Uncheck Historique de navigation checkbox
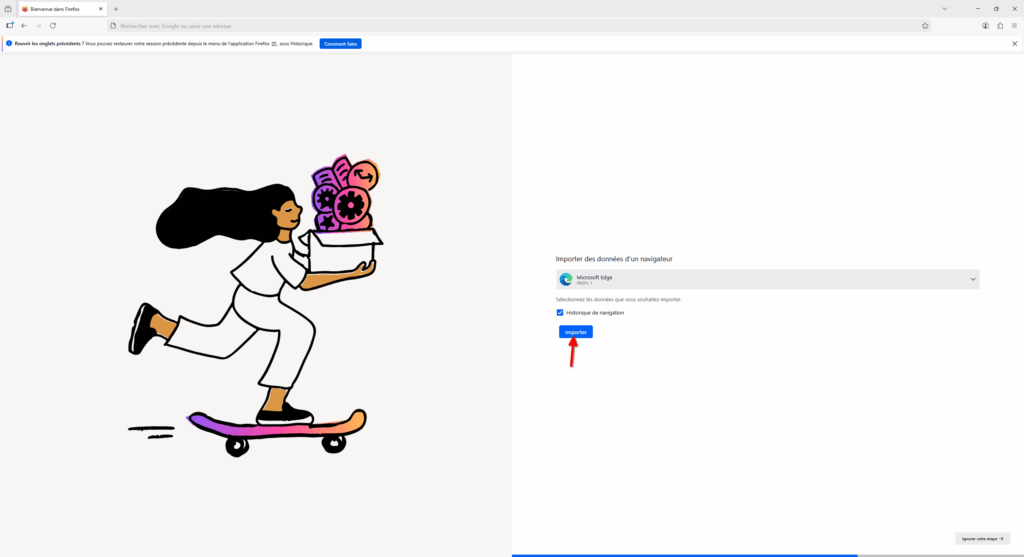The height and width of the screenshot is (557, 1024). point(560,313)
